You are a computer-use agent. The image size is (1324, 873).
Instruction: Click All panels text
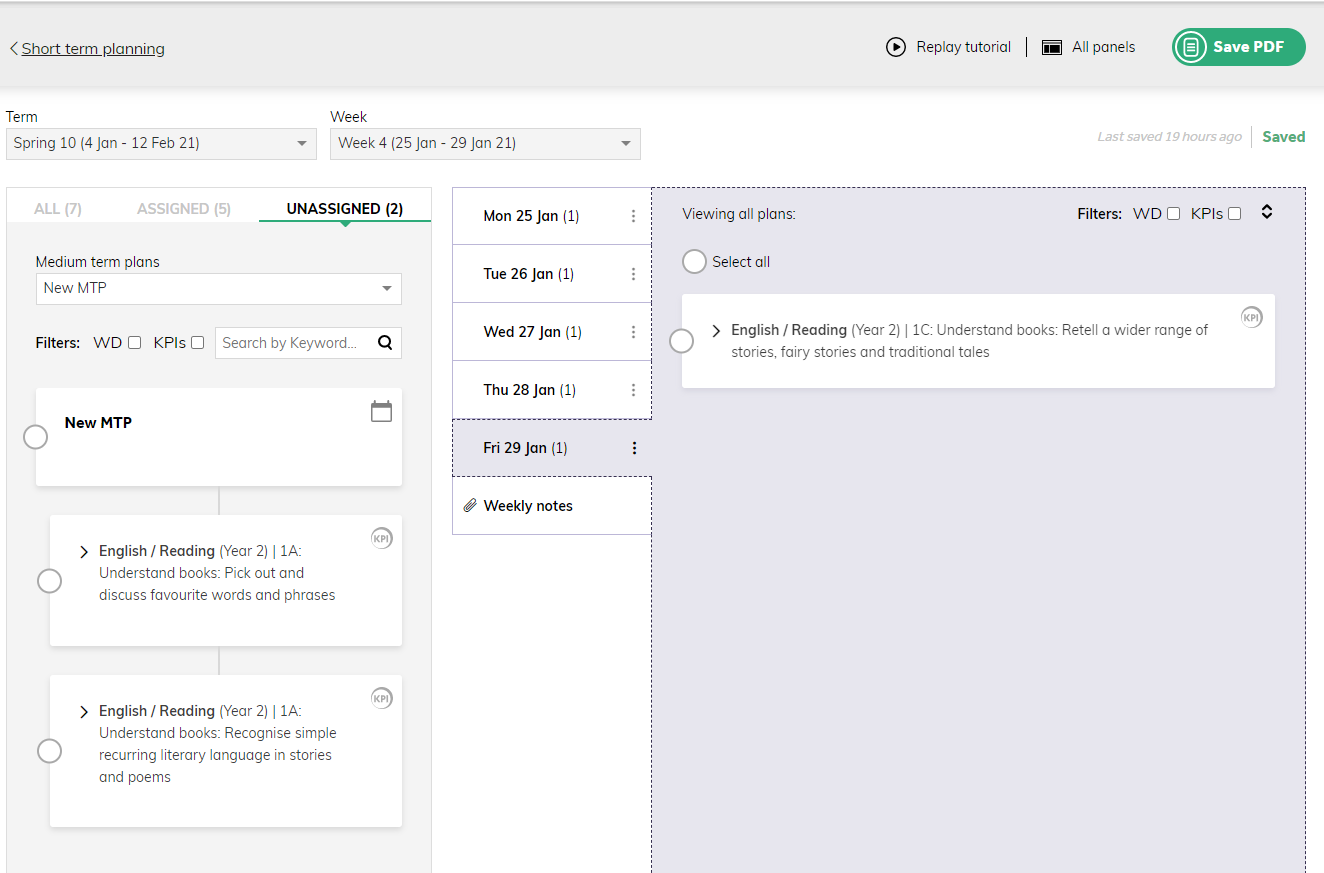coord(1103,47)
